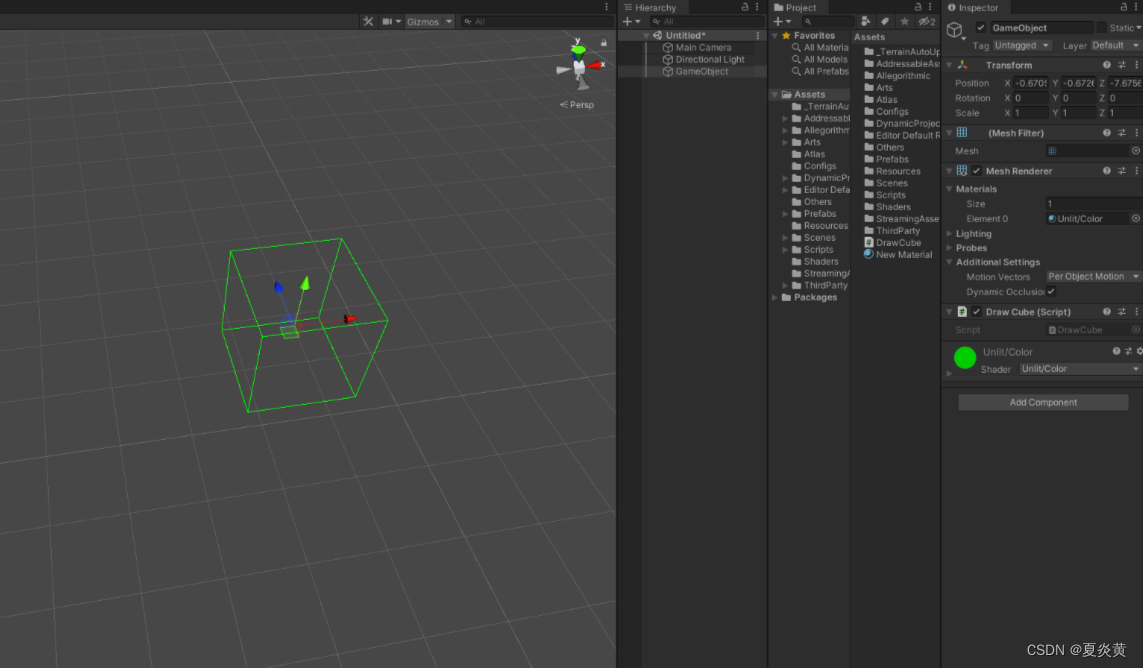Click the Add Component button
1143x668 pixels.
(x=1043, y=403)
